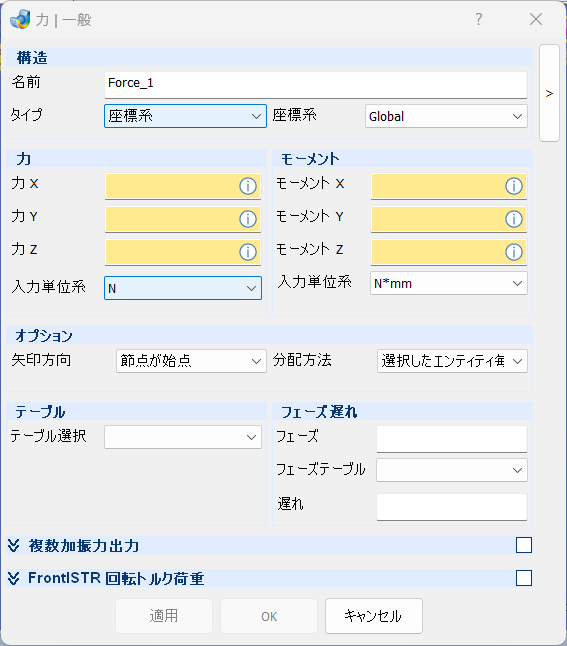Click the help question mark in title bar
Image resolution: width=567 pixels, height=646 pixels.
[478, 19]
